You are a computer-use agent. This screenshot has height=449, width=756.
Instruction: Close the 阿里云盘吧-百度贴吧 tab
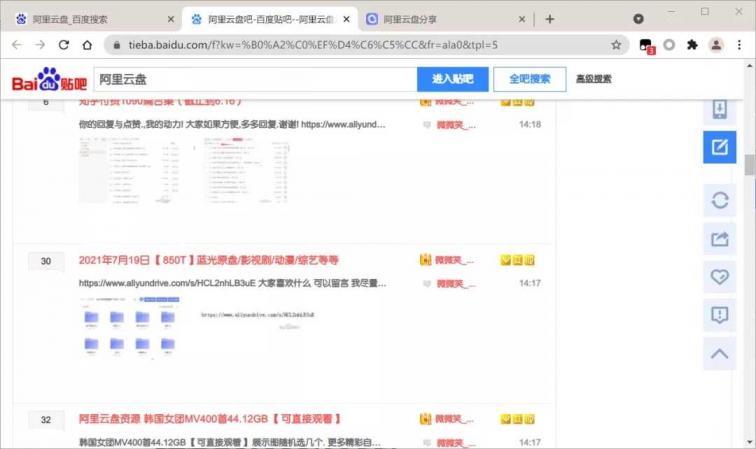click(x=346, y=19)
